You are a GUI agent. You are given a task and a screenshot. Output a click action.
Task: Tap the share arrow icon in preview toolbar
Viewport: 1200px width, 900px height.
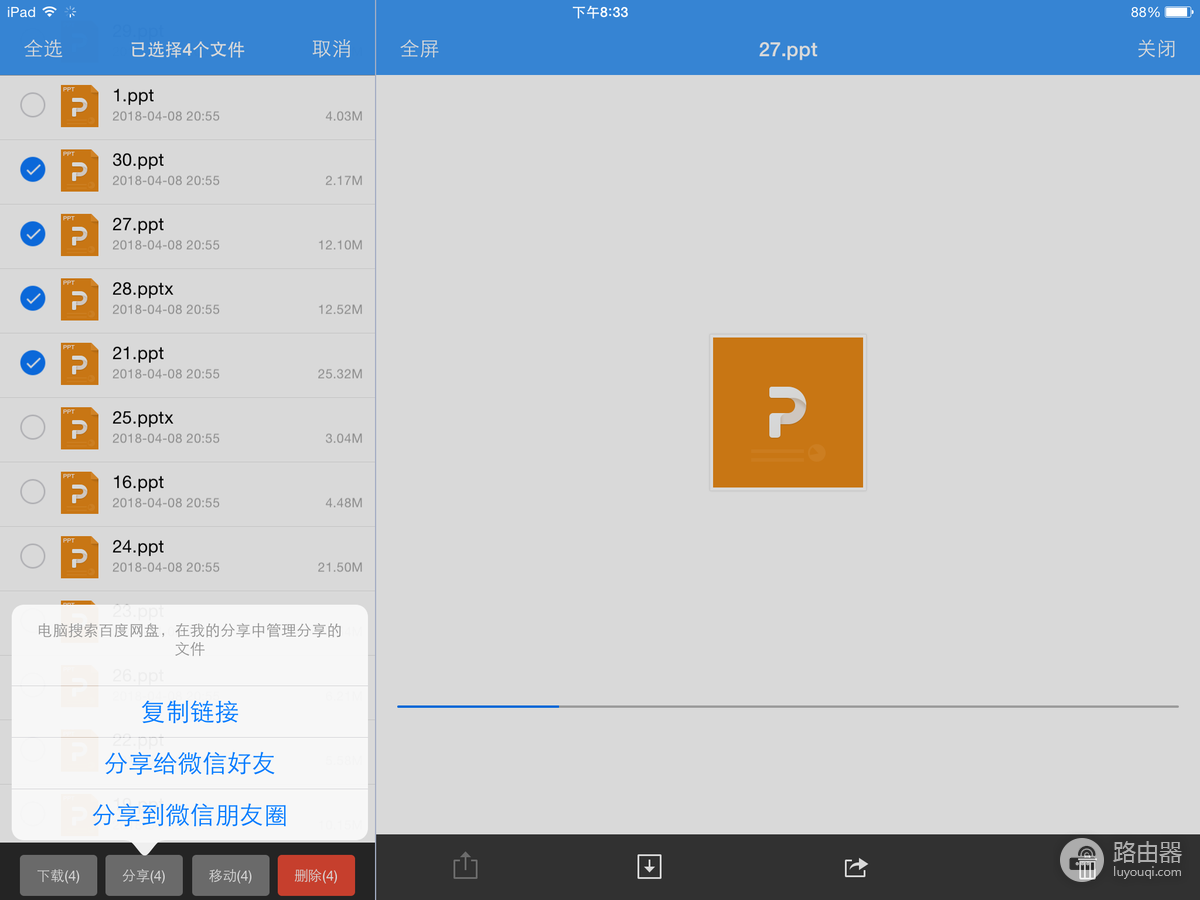855,867
